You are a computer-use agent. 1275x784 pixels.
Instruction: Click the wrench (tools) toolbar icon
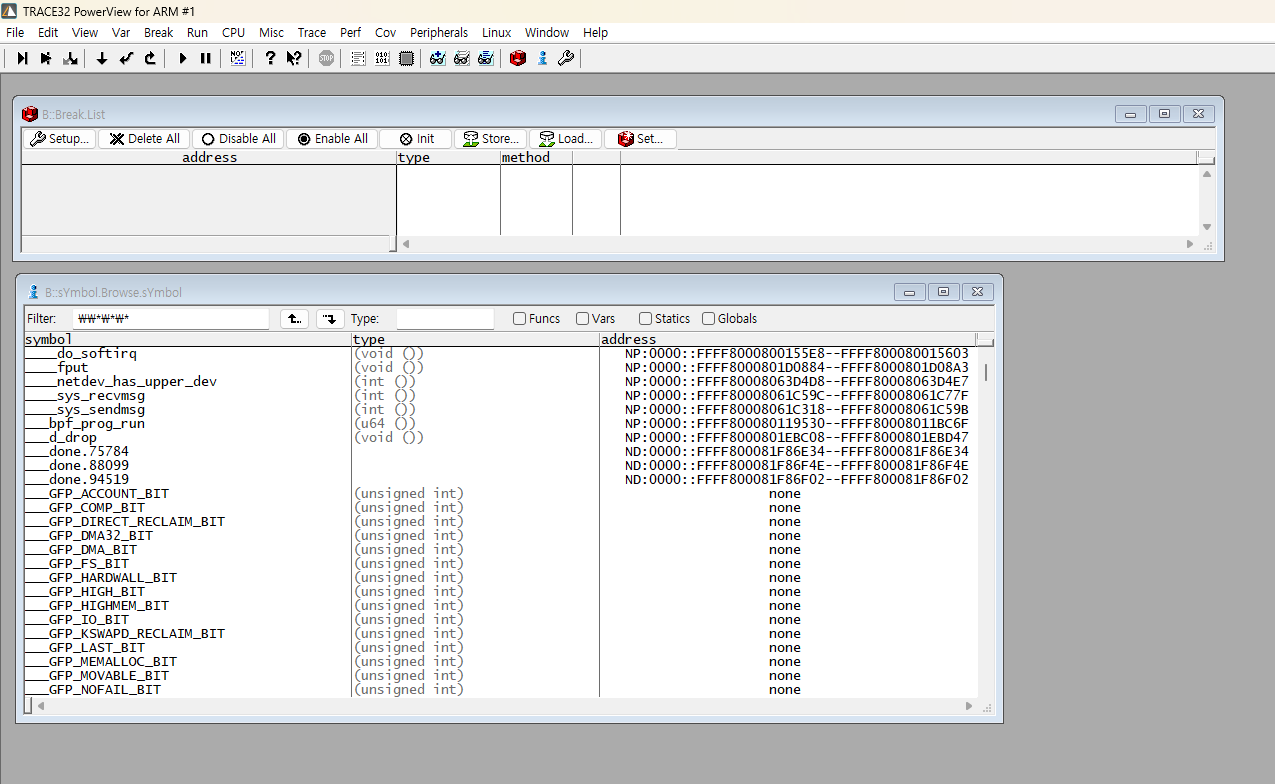point(566,58)
